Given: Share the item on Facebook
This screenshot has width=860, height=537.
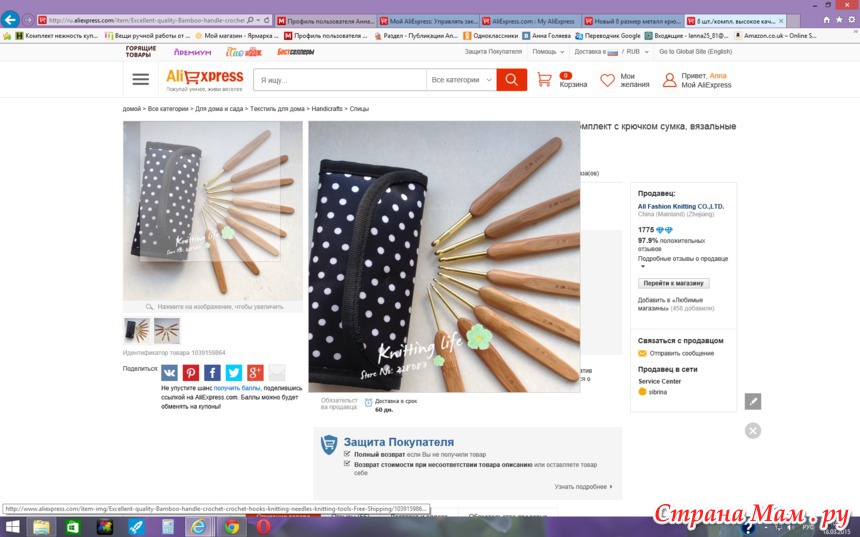Looking at the screenshot, I should click(x=212, y=372).
